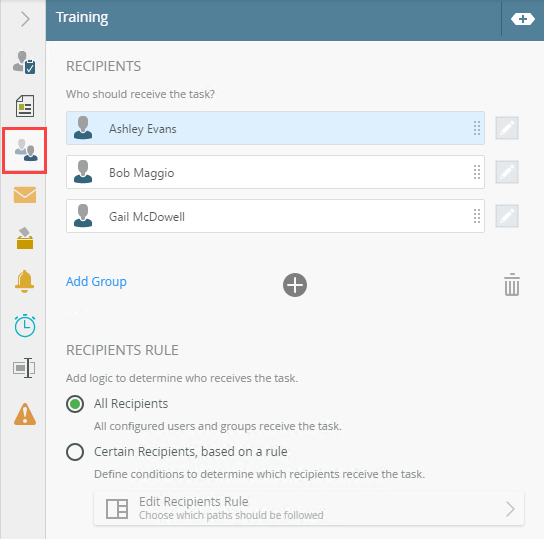Screen dimensions: 544x539
Task: Select the Bob Maggio recipient row
Action: click(x=275, y=172)
